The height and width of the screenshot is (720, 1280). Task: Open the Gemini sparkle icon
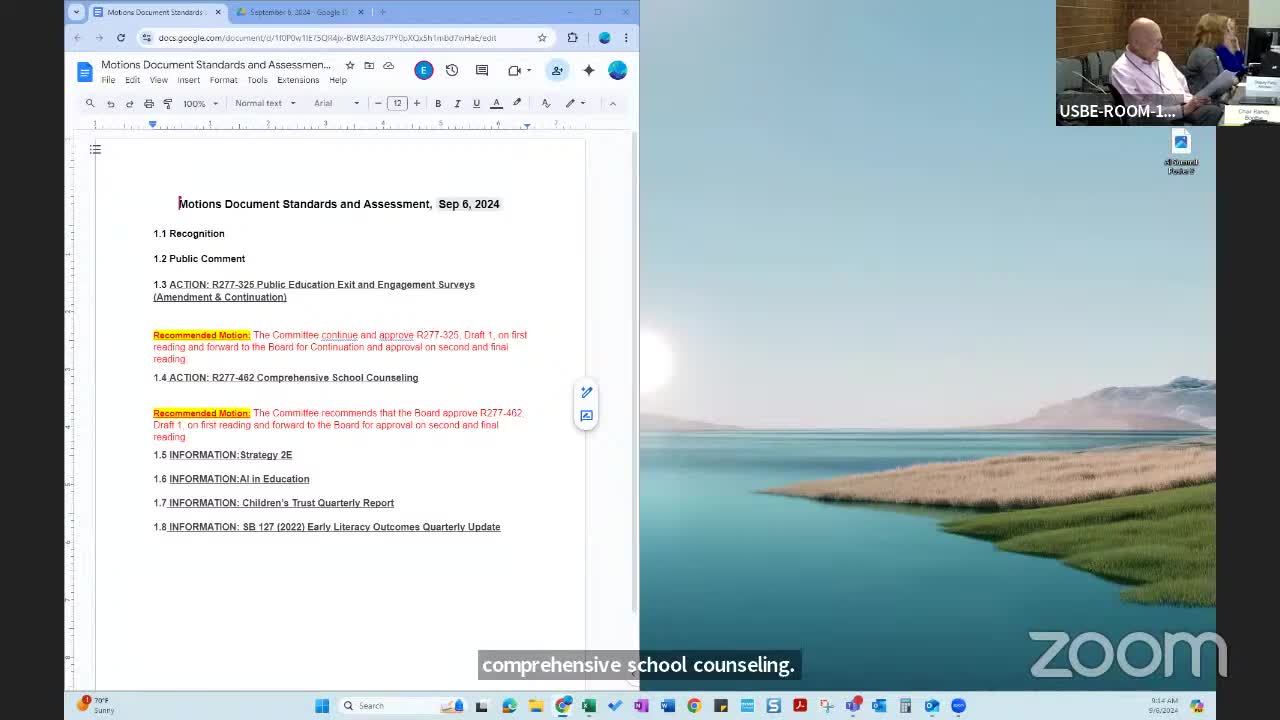(x=589, y=70)
